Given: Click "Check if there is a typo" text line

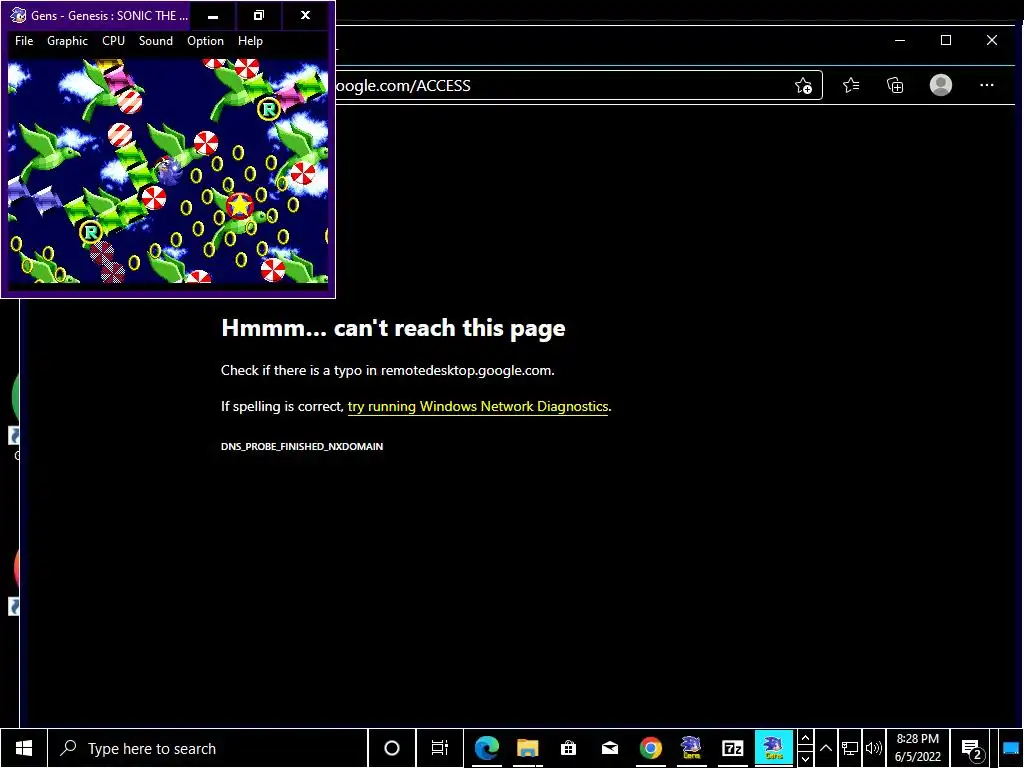Looking at the screenshot, I should 387,370.
